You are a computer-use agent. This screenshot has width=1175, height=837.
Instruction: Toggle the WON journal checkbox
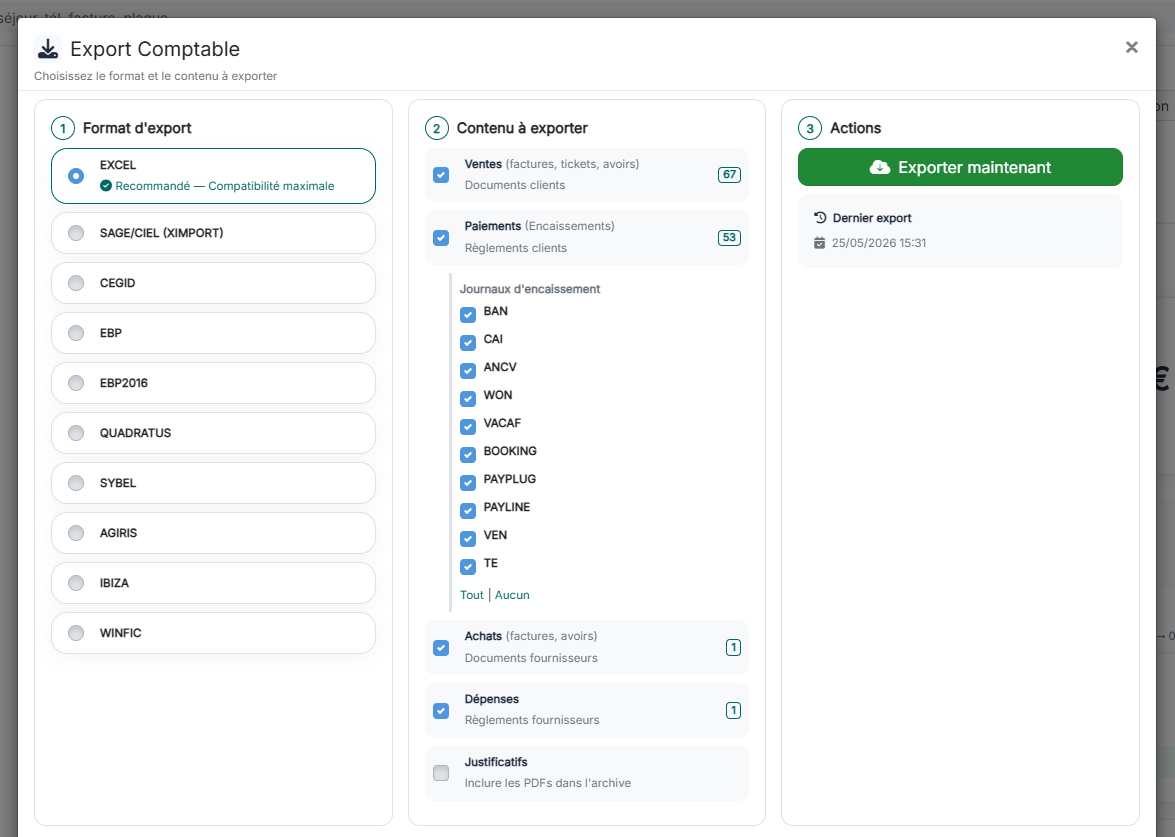pyautogui.click(x=468, y=399)
